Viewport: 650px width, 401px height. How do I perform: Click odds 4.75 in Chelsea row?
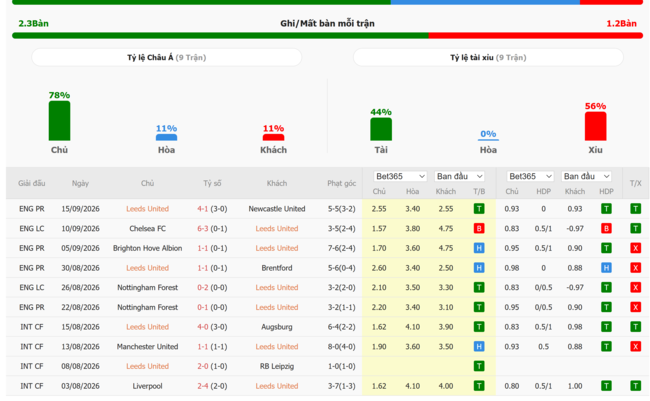(x=446, y=228)
